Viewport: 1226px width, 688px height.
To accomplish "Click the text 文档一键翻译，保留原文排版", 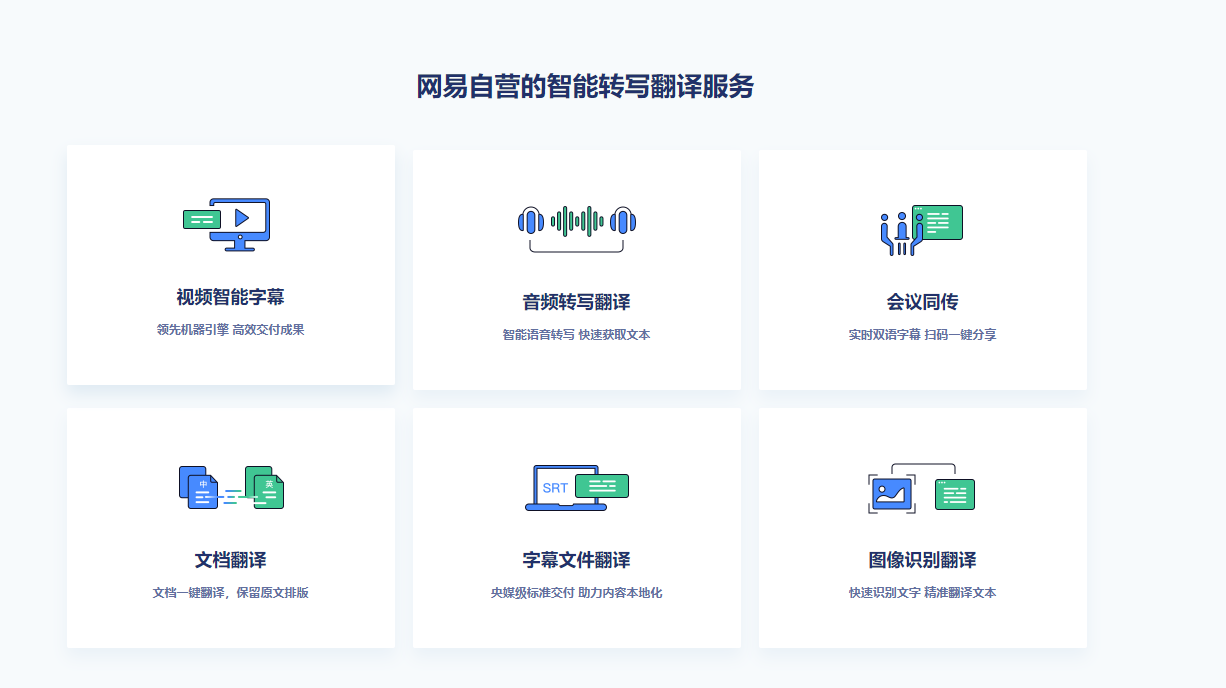I will tap(231, 593).
